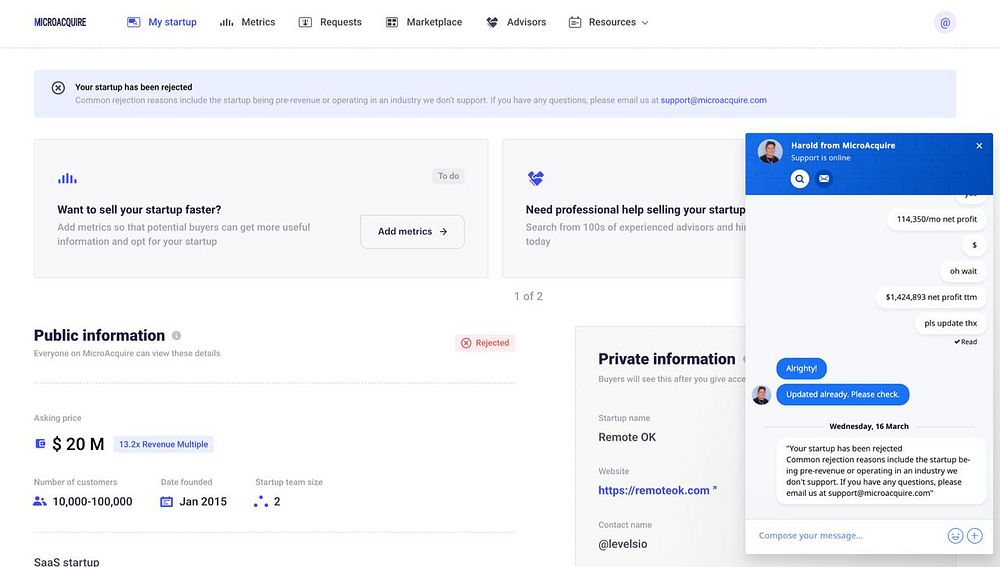Viewport: 1000px width, 567px height.
Task: Open the Advisors tab
Action: tap(516, 22)
